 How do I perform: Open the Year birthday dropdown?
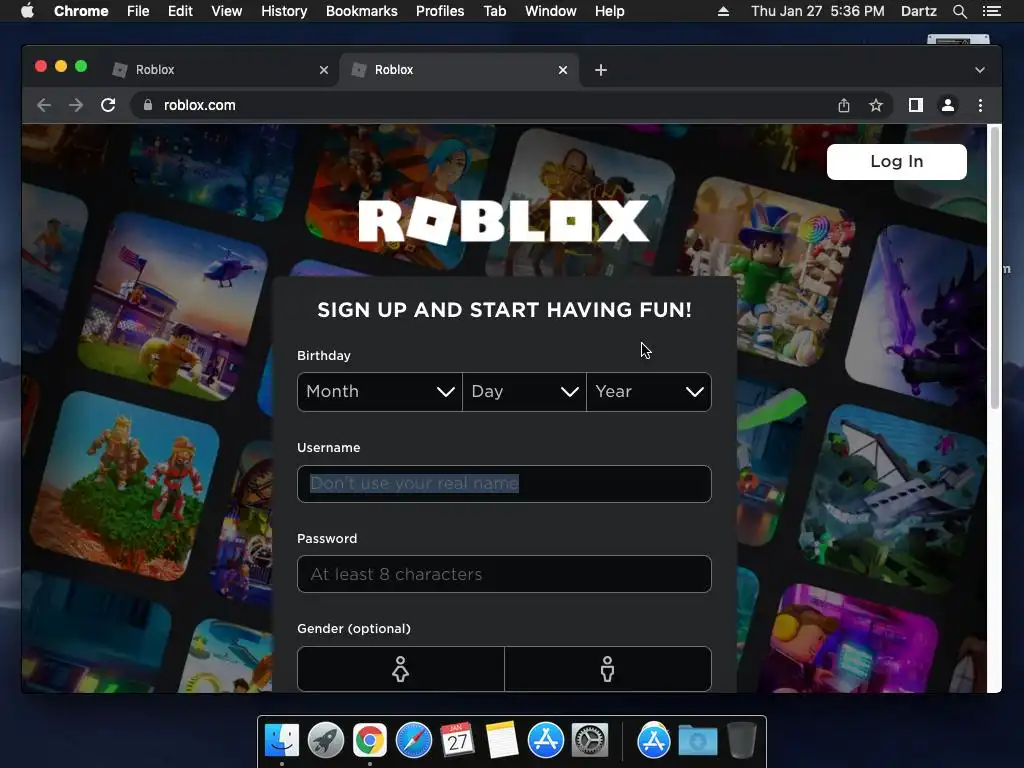648,392
